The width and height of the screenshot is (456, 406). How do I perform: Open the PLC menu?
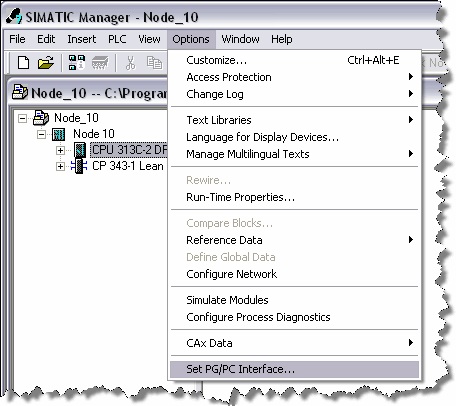tap(117, 39)
